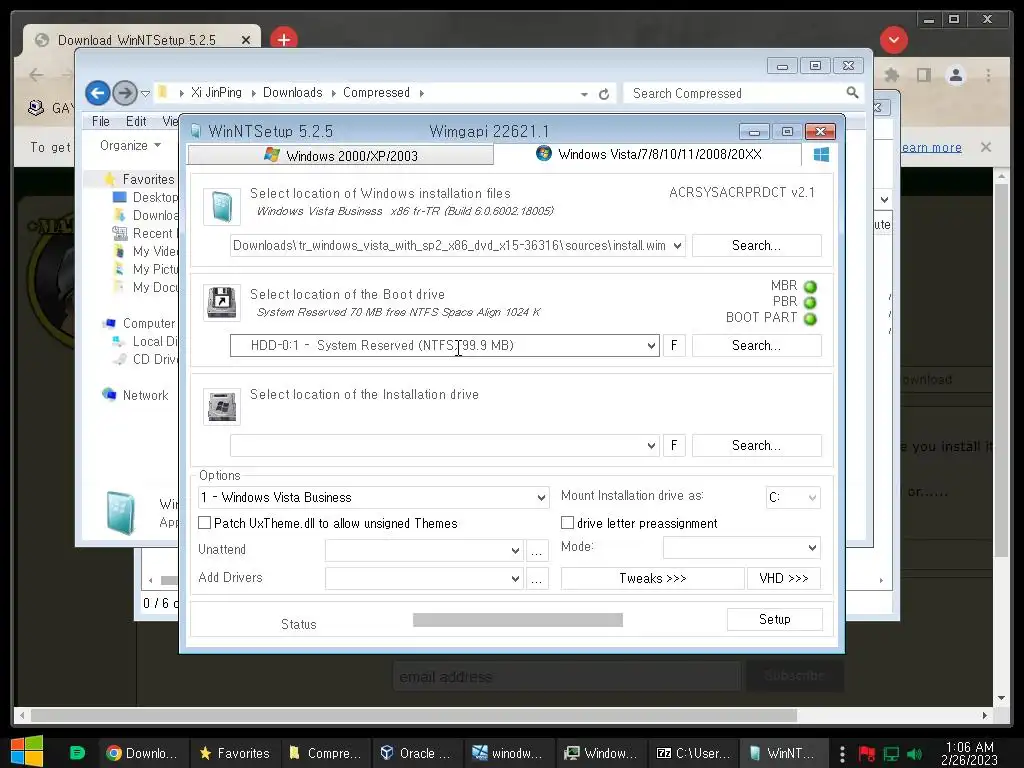Click the Windows installation files source icon
This screenshot has width=1024, height=768.
point(221,207)
